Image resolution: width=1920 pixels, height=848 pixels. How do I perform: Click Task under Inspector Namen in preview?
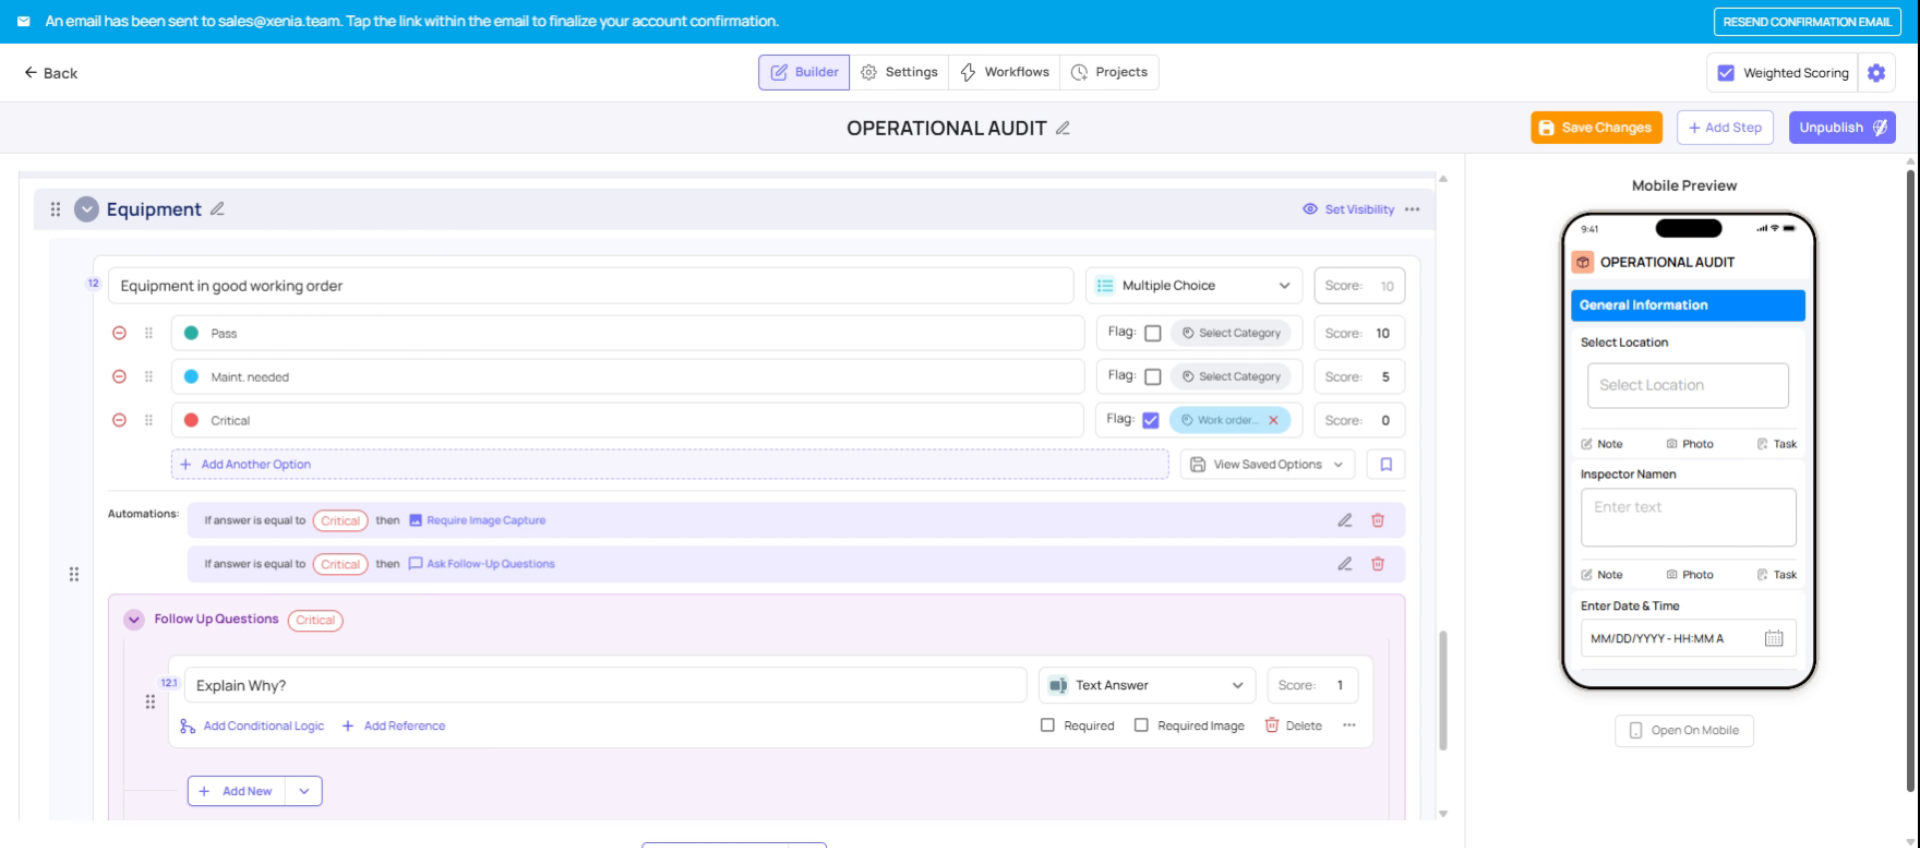point(1777,575)
